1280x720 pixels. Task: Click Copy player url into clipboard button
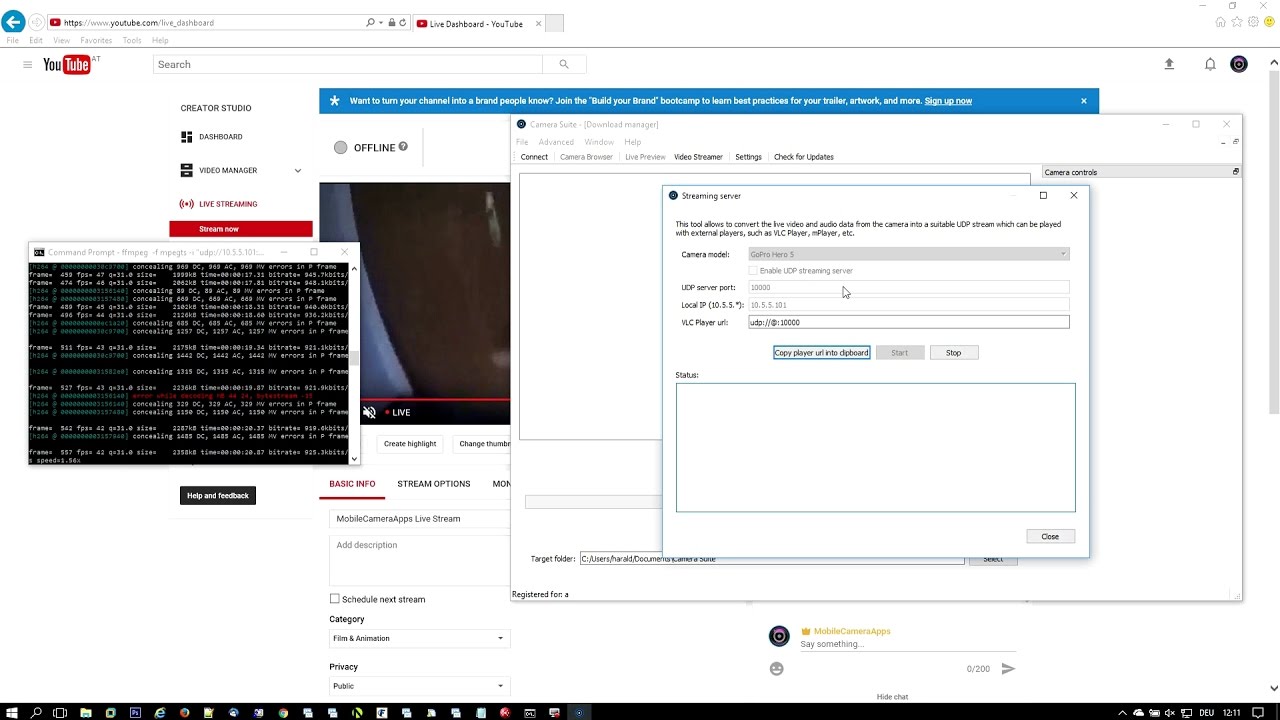pyautogui.click(x=822, y=353)
